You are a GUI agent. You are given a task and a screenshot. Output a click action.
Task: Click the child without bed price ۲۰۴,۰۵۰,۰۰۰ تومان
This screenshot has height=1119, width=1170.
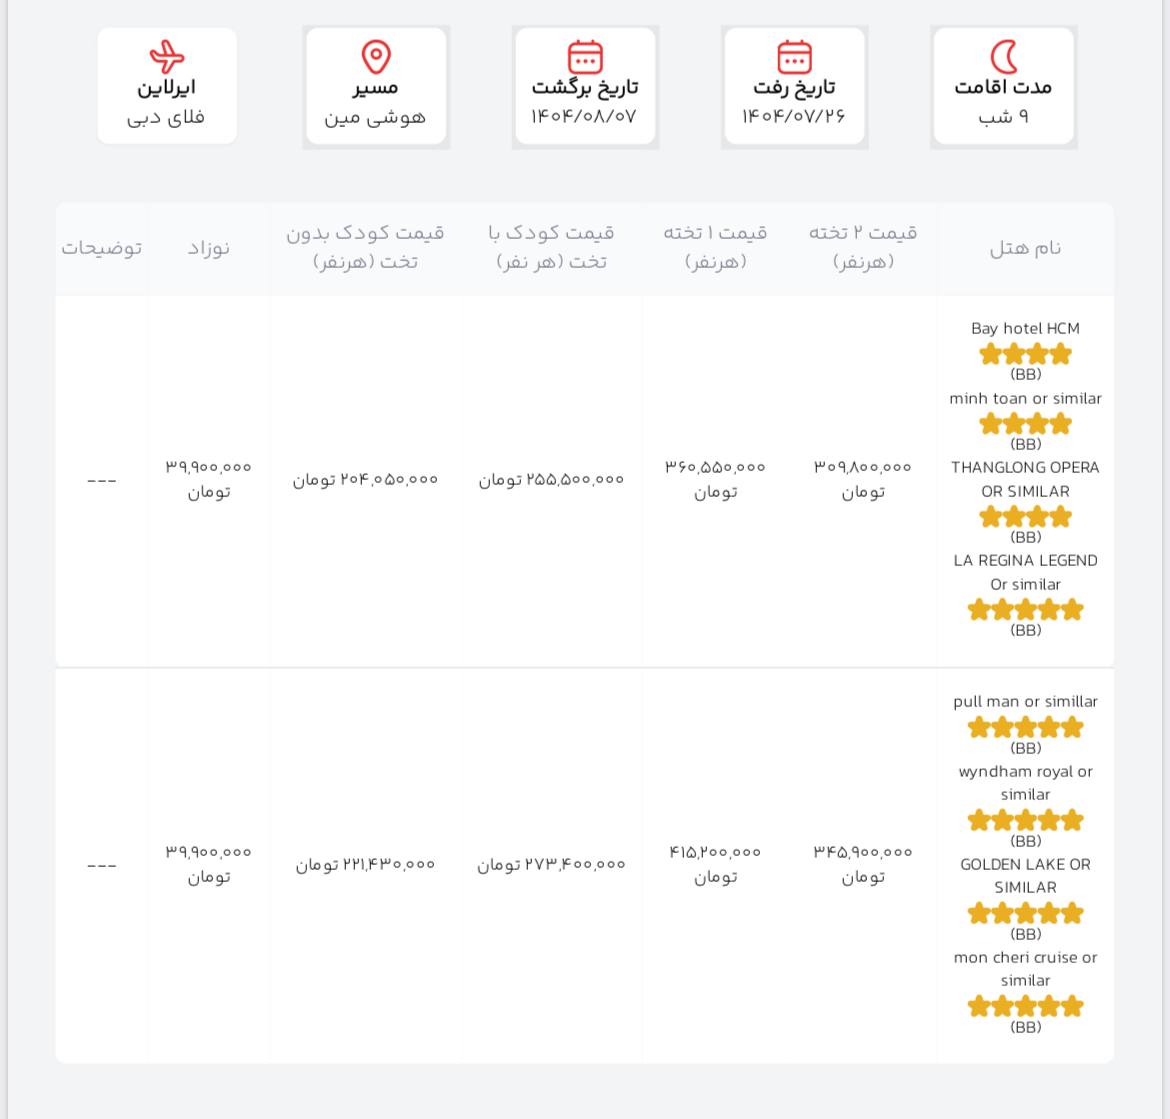(x=365, y=479)
